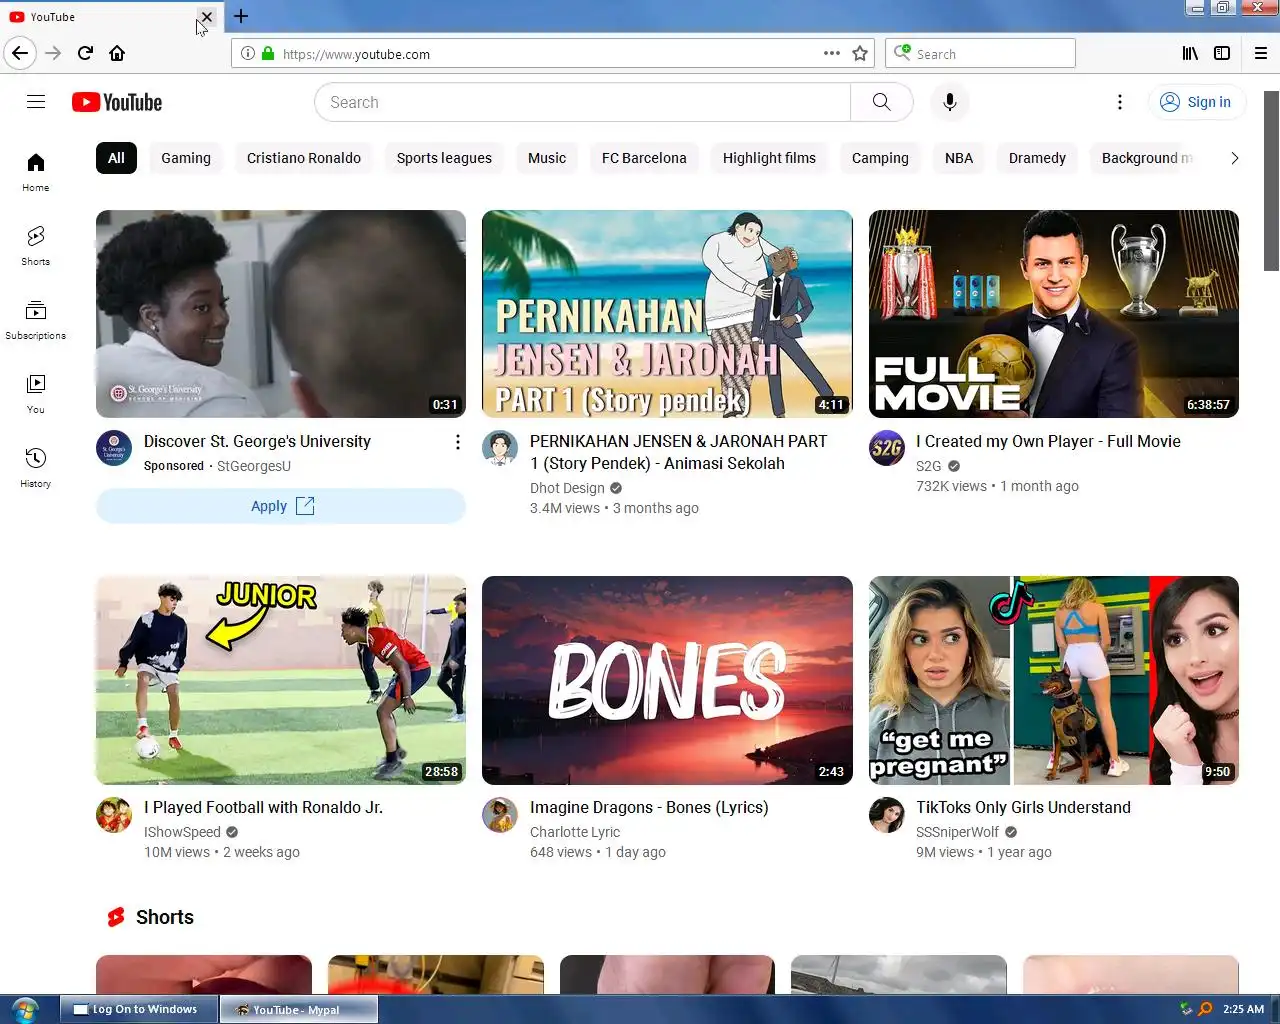Open the JUNIOR football video thumbnail
1280x1024 pixels.
281,680
